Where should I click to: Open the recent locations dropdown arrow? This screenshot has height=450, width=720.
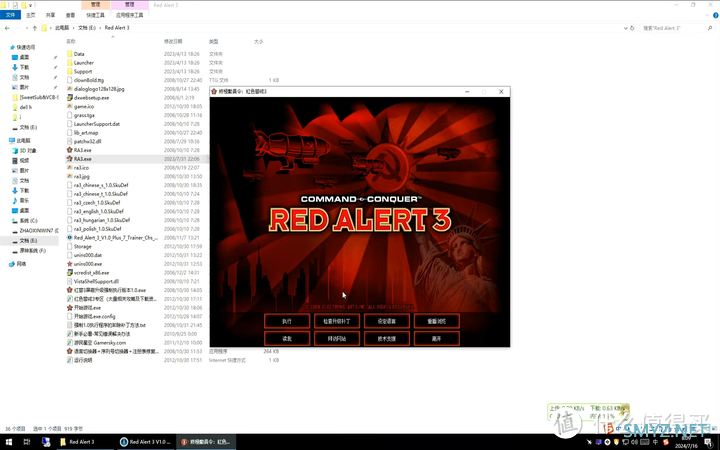tap(27, 28)
